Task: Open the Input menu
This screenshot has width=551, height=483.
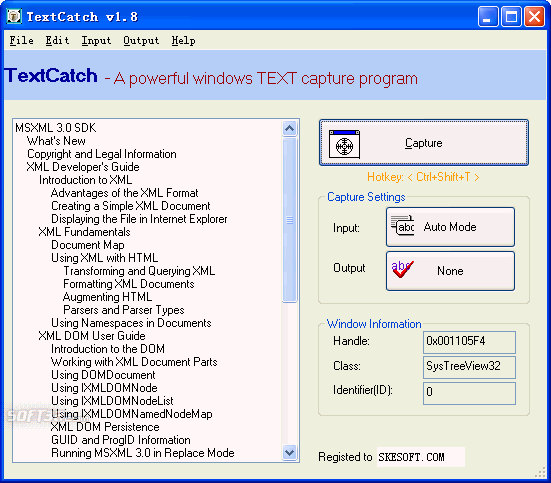Action: (x=96, y=40)
